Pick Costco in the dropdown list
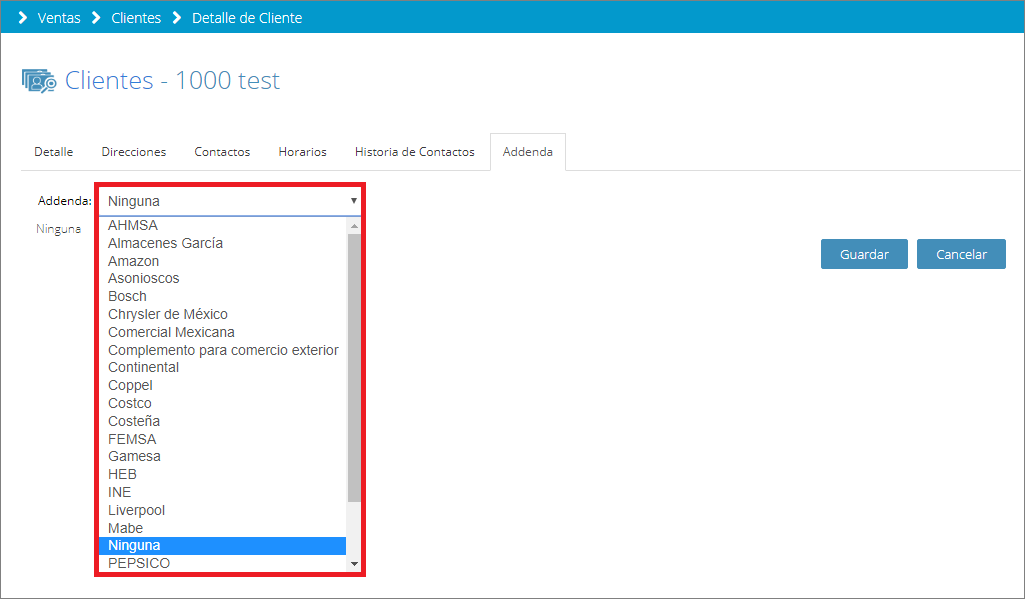Viewport: 1025px width, 599px height. (x=222, y=403)
